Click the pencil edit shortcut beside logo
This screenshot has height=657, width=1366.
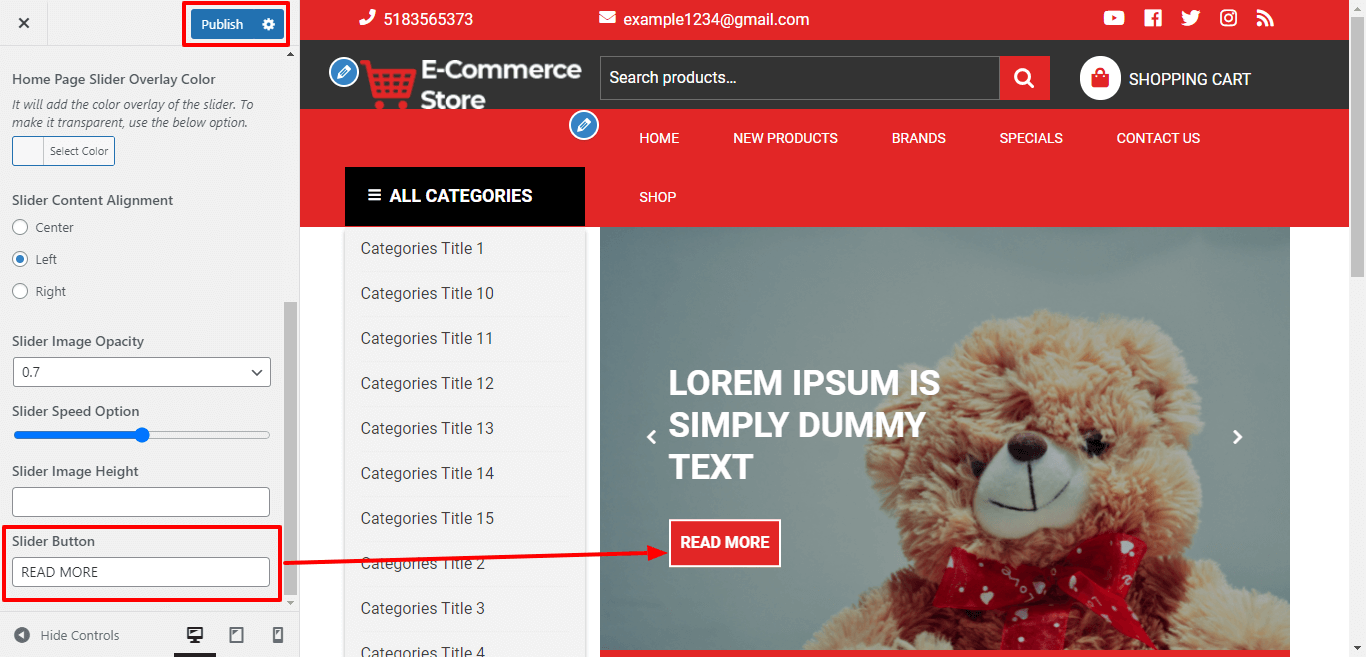pyautogui.click(x=344, y=71)
